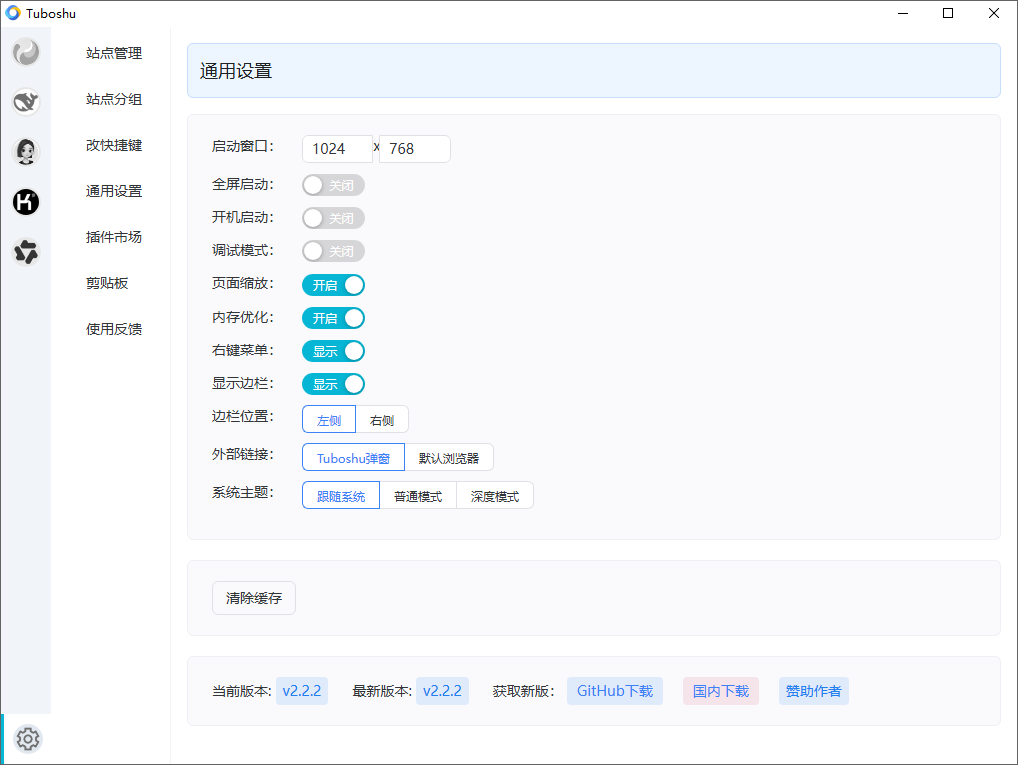Choose Tuboshu弹窗 for external links
1018x765 pixels.
(x=353, y=458)
